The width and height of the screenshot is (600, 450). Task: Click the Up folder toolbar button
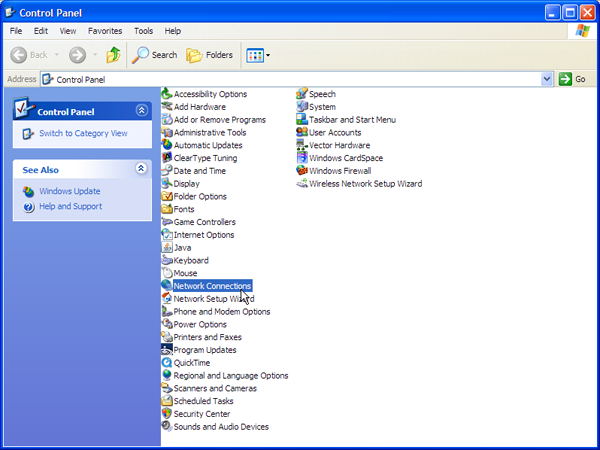coord(113,55)
